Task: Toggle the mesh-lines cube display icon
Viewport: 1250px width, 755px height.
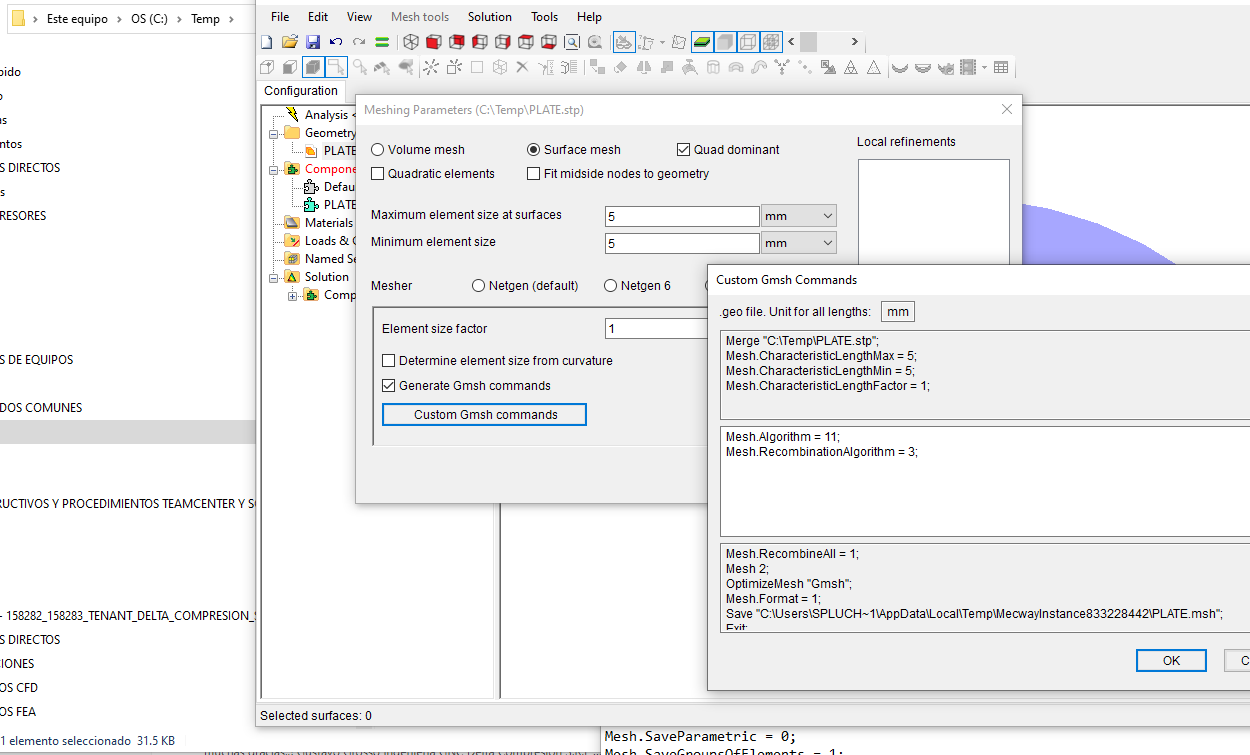Action: (771, 42)
